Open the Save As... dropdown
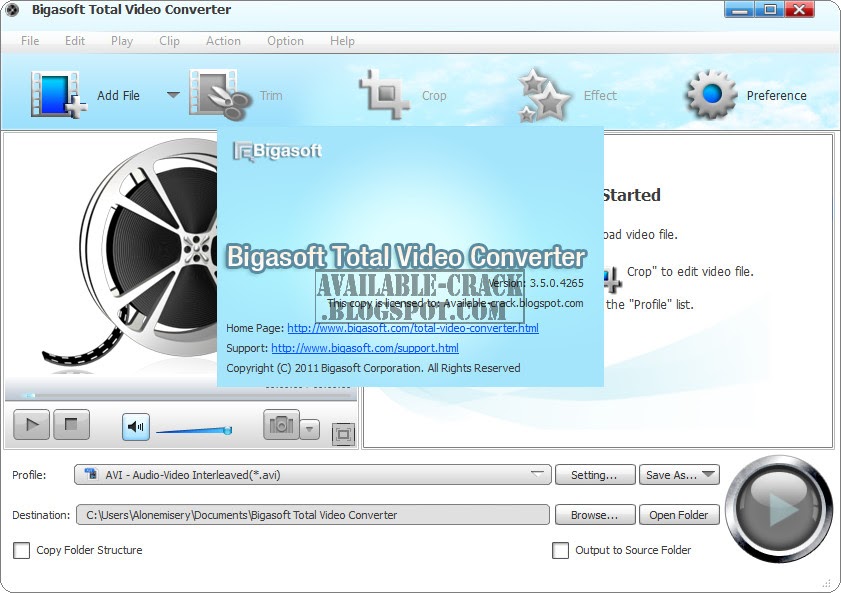The height and width of the screenshot is (593, 841). [x=679, y=475]
